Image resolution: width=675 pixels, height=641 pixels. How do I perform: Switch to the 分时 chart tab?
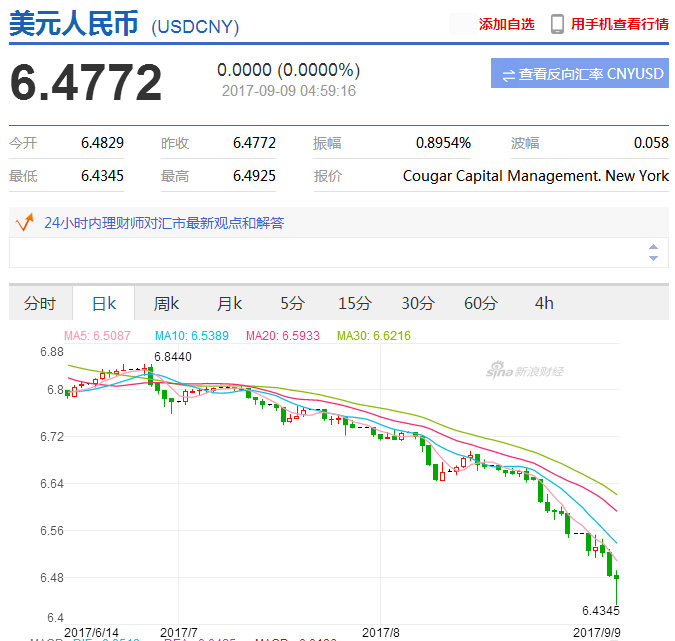tap(40, 303)
